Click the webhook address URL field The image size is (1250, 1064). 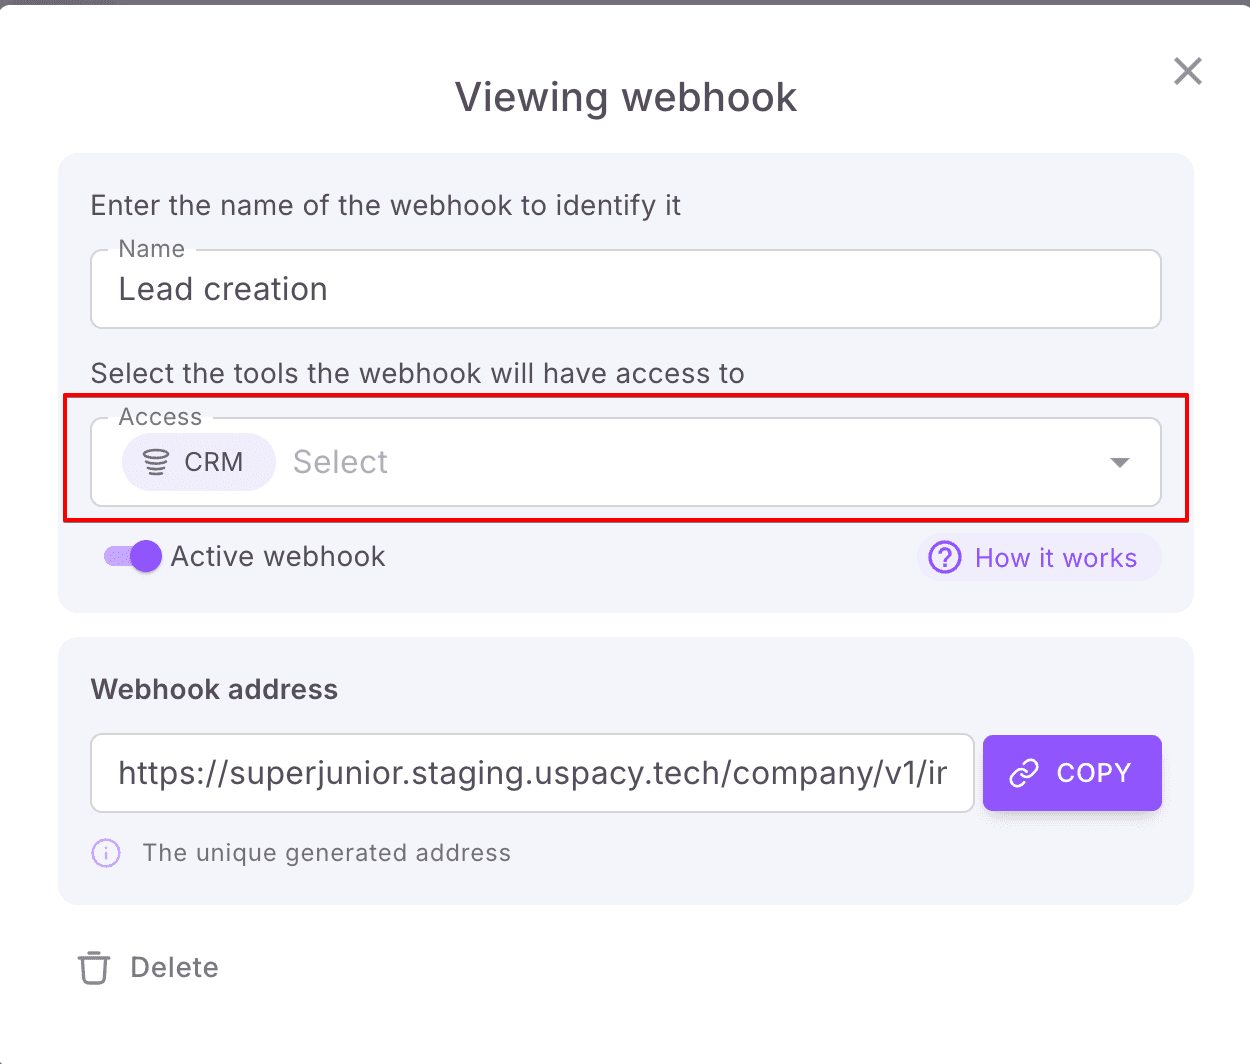[x=532, y=773]
